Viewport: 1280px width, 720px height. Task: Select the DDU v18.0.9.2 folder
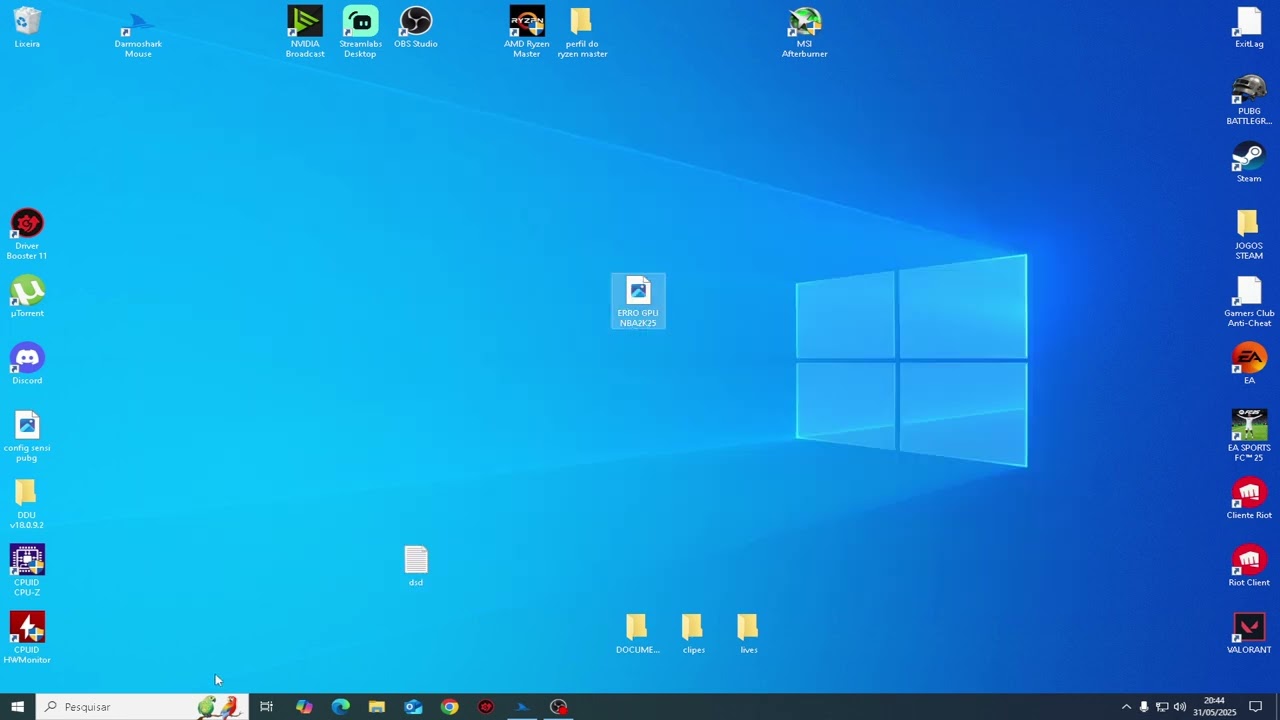27,504
